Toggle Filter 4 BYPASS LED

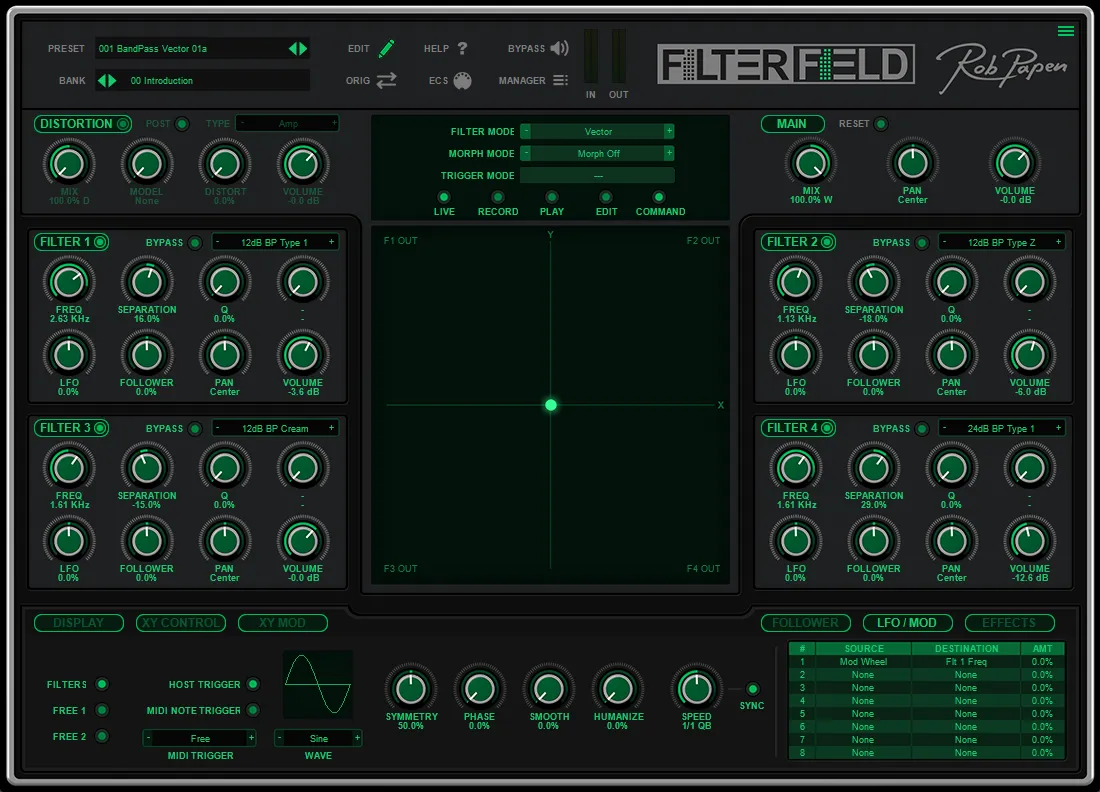coord(922,429)
